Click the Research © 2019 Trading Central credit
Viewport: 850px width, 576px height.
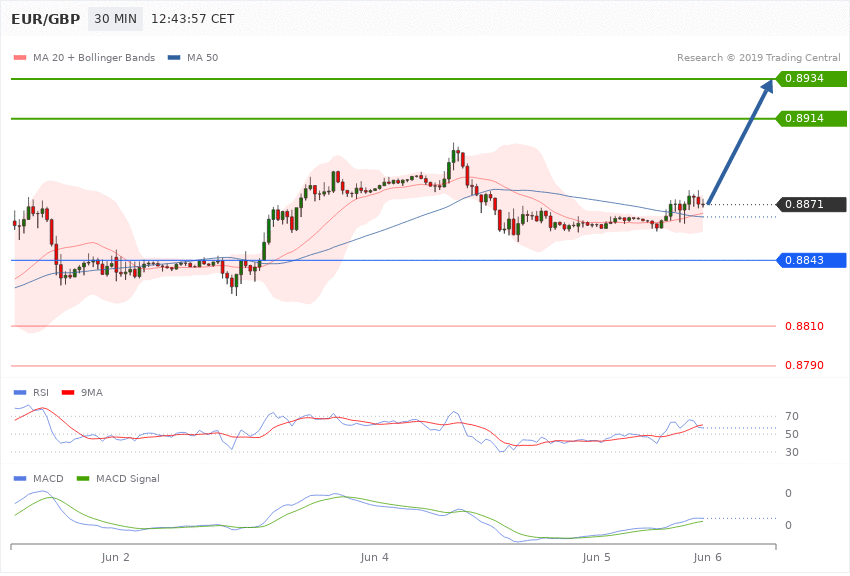(x=758, y=57)
